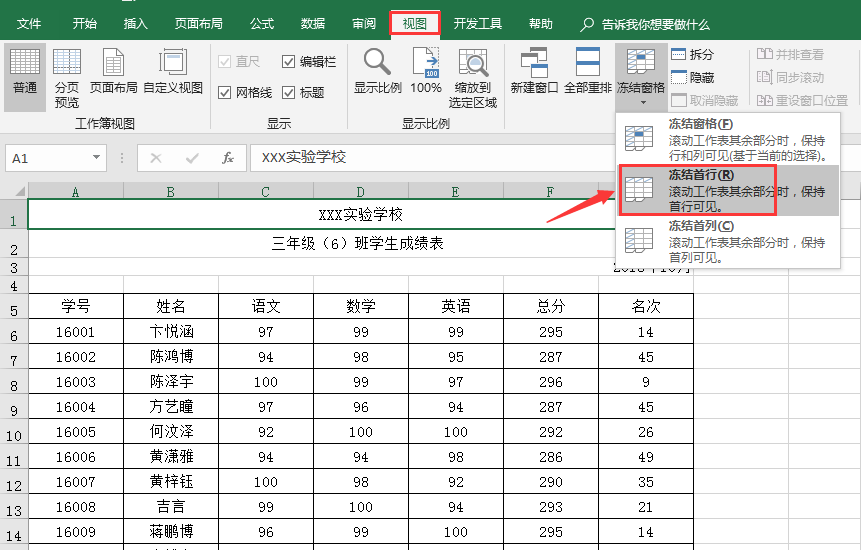This screenshot has height=550, width=861.
Task: Toggle the 标题 headings checkbox
Action: (288, 92)
